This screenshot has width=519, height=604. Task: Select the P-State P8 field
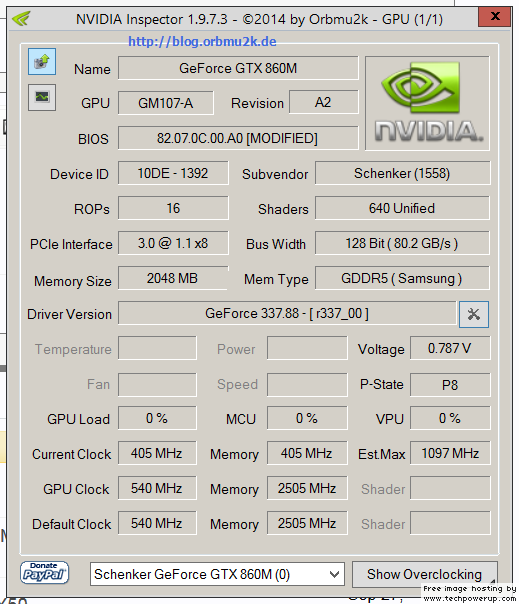pos(450,385)
